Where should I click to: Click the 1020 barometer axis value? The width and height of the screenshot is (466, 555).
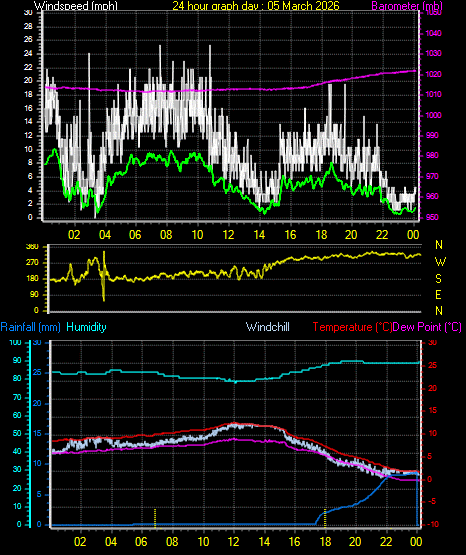click(433, 74)
